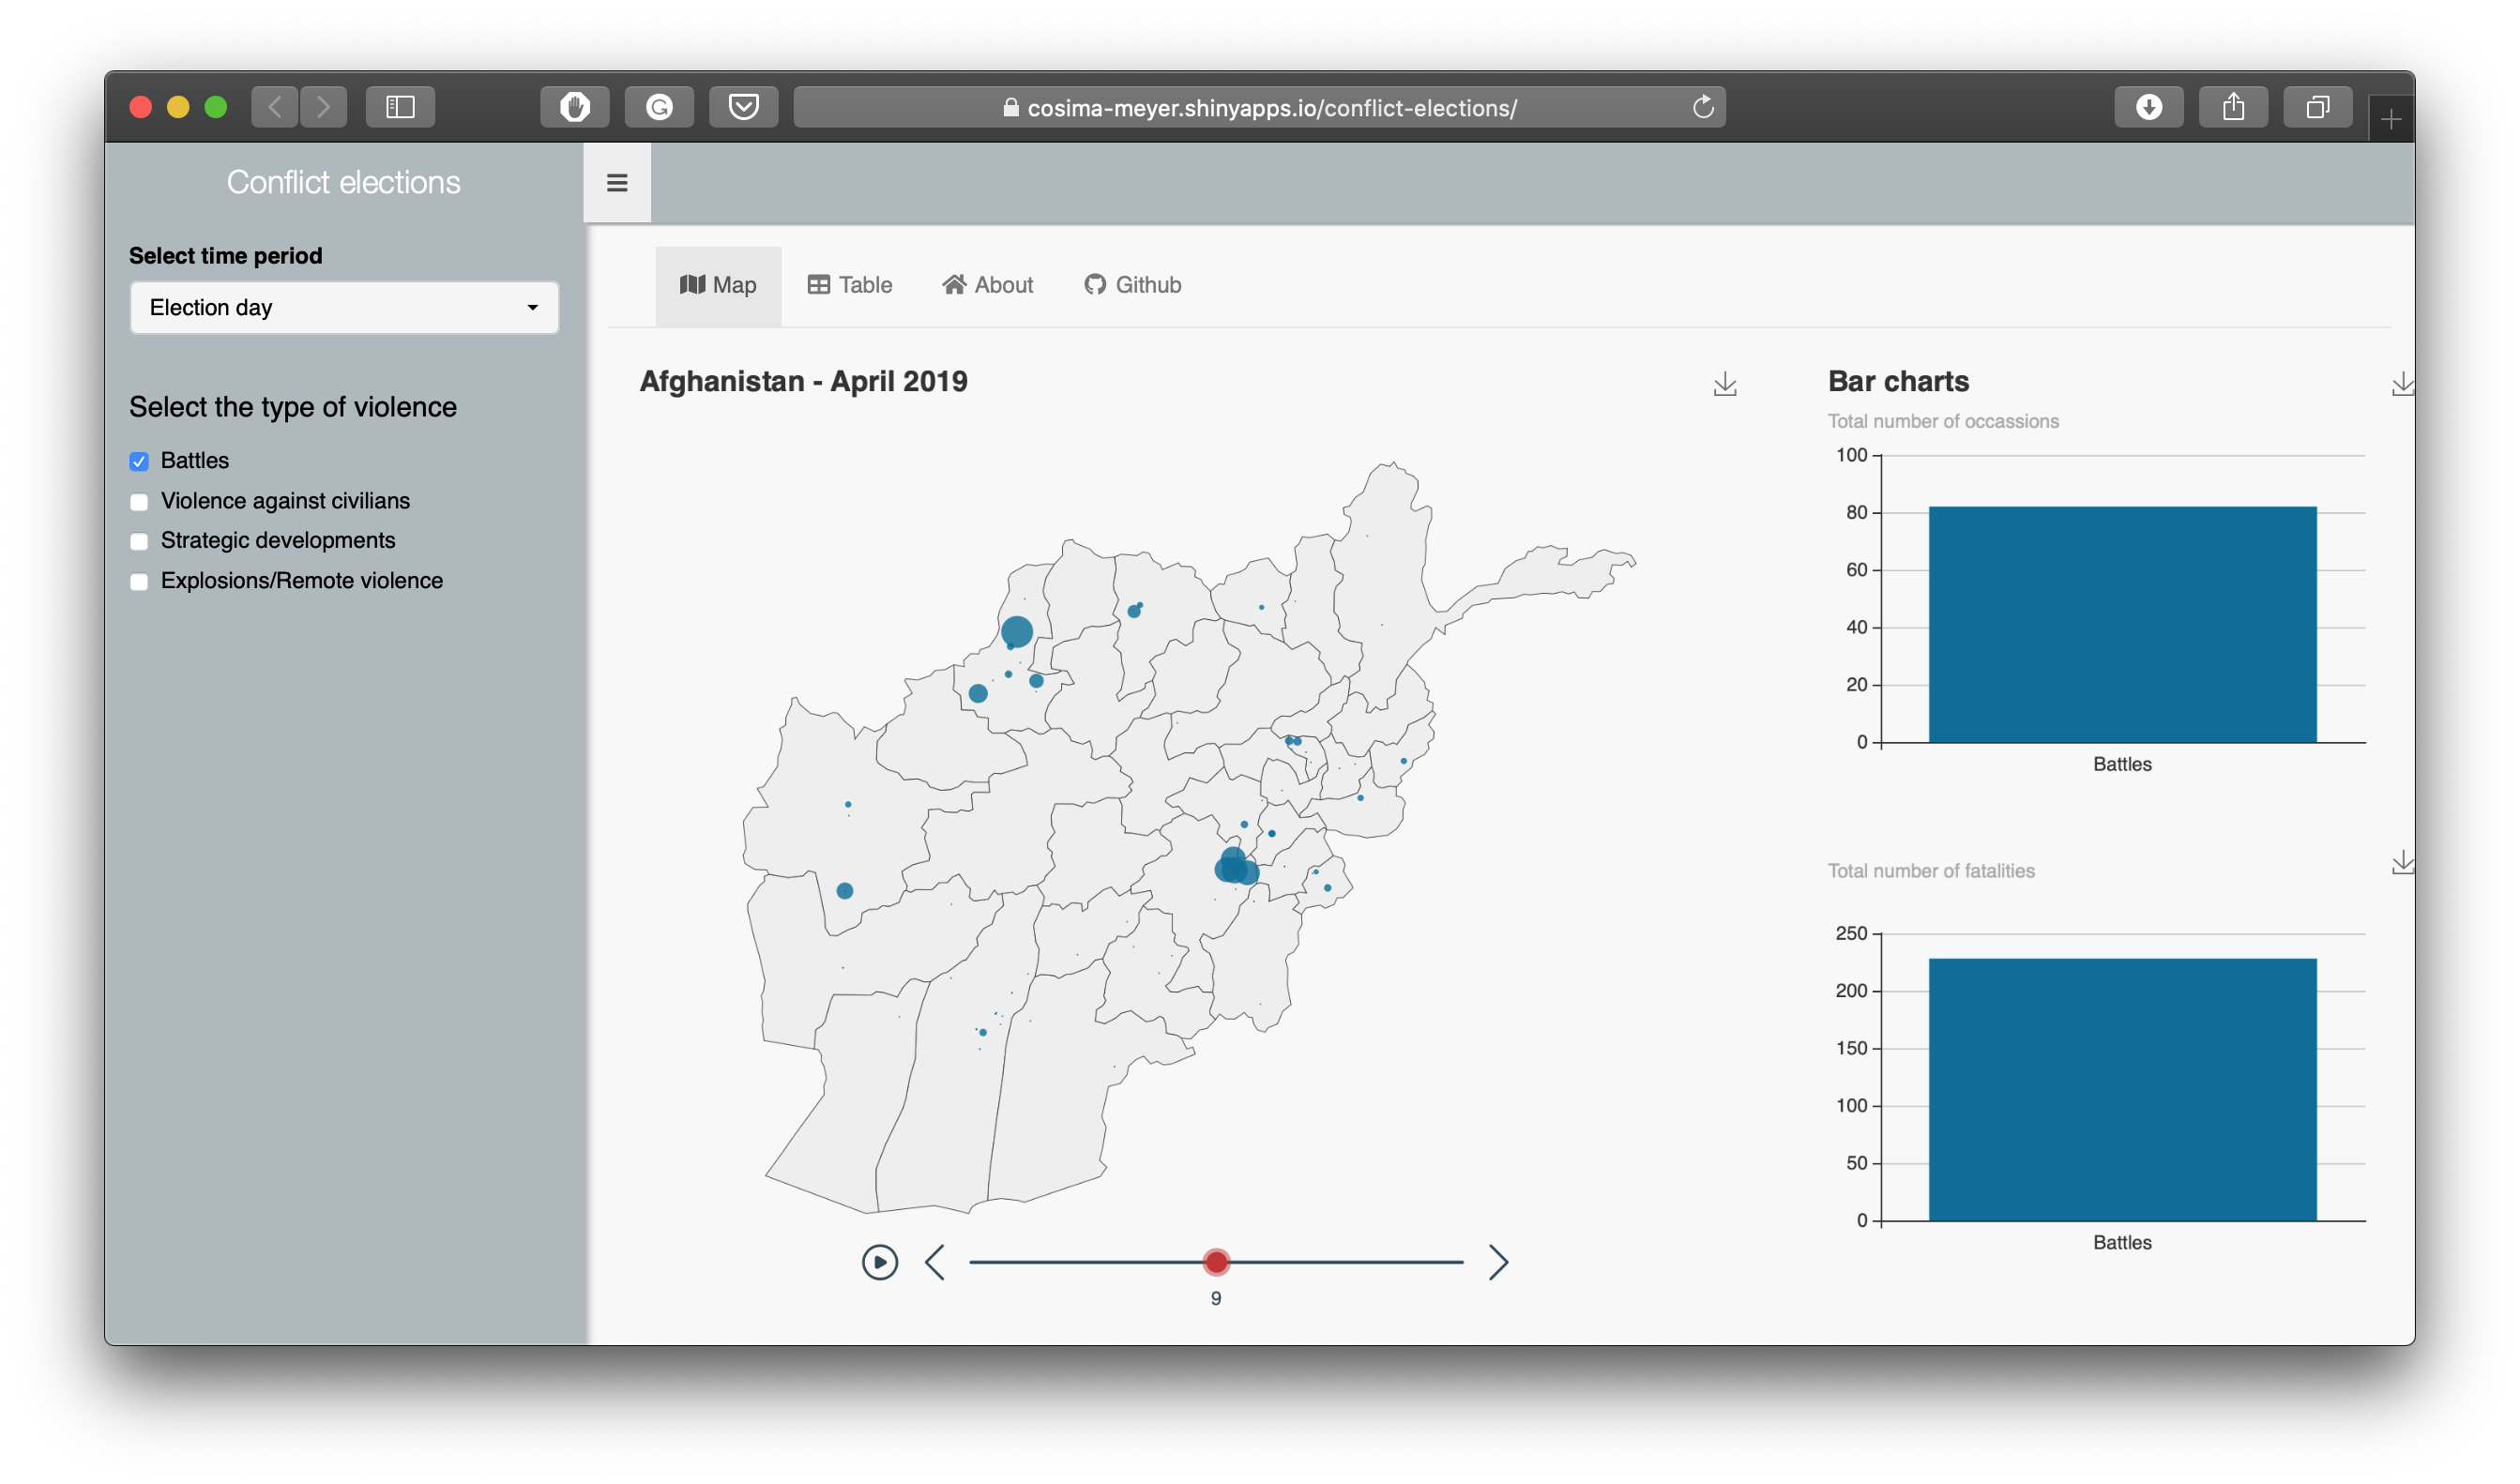2520x1484 pixels.
Task: Follow the Github link tab
Action: [1133, 285]
